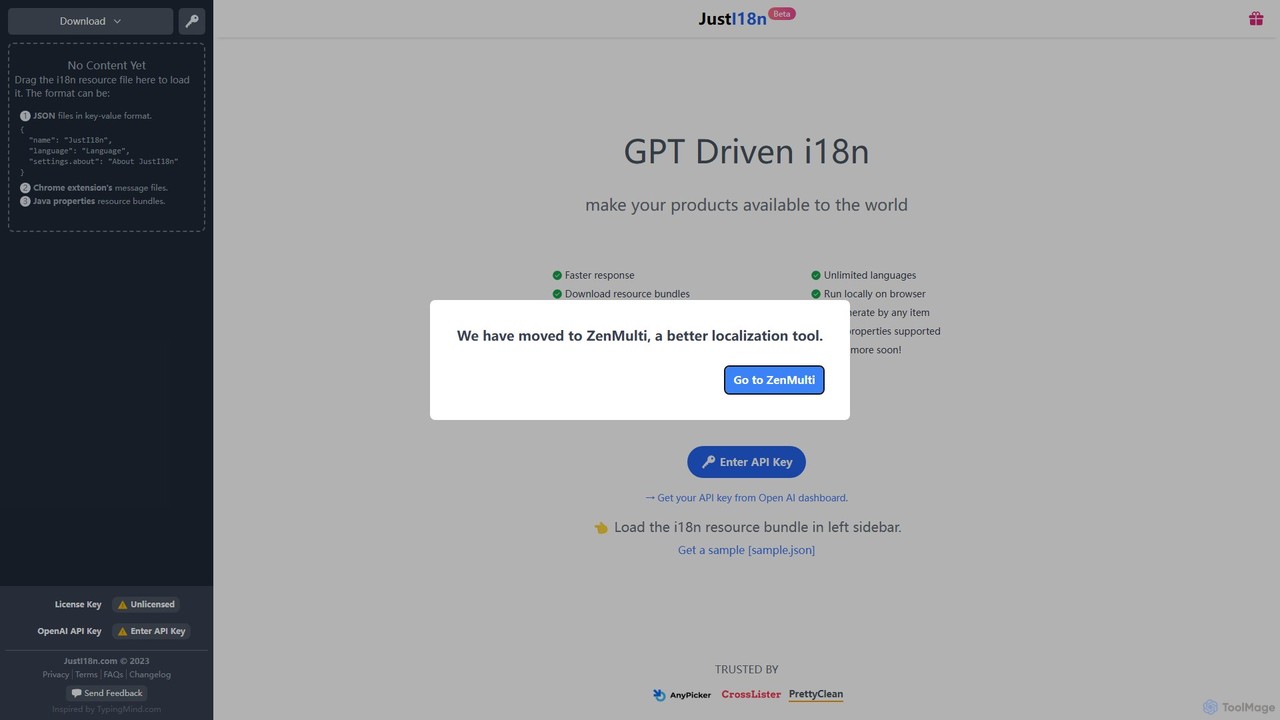The image size is (1280, 720).
Task: Open the FAQs link
Action: click(113, 675)
